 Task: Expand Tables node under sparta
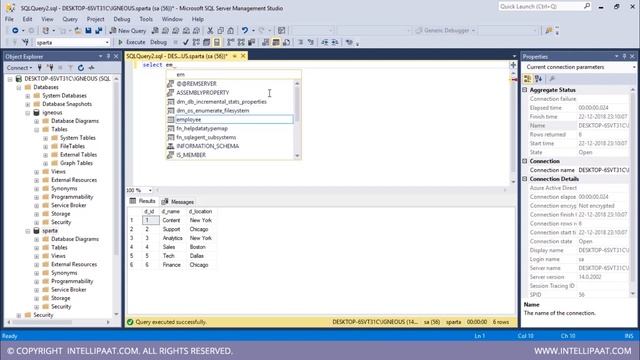point(37,248)
